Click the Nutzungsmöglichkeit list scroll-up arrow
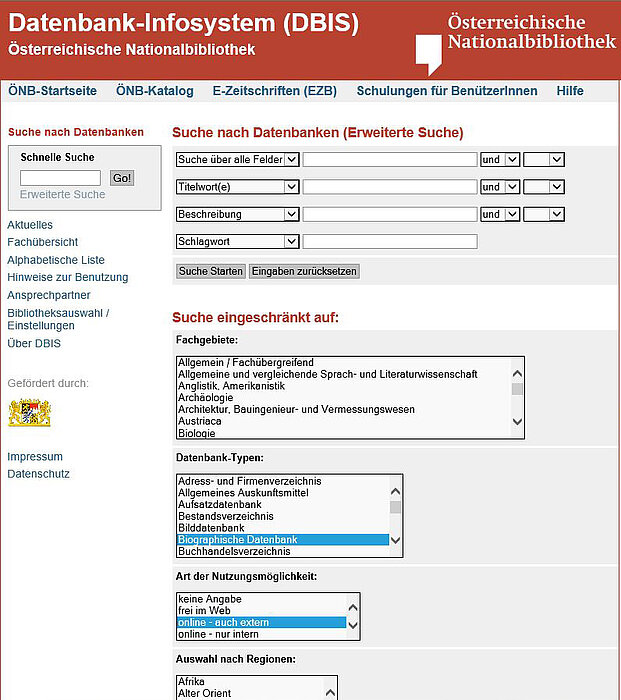The width and height of the screenshot is (621, 700). point(353,608)
